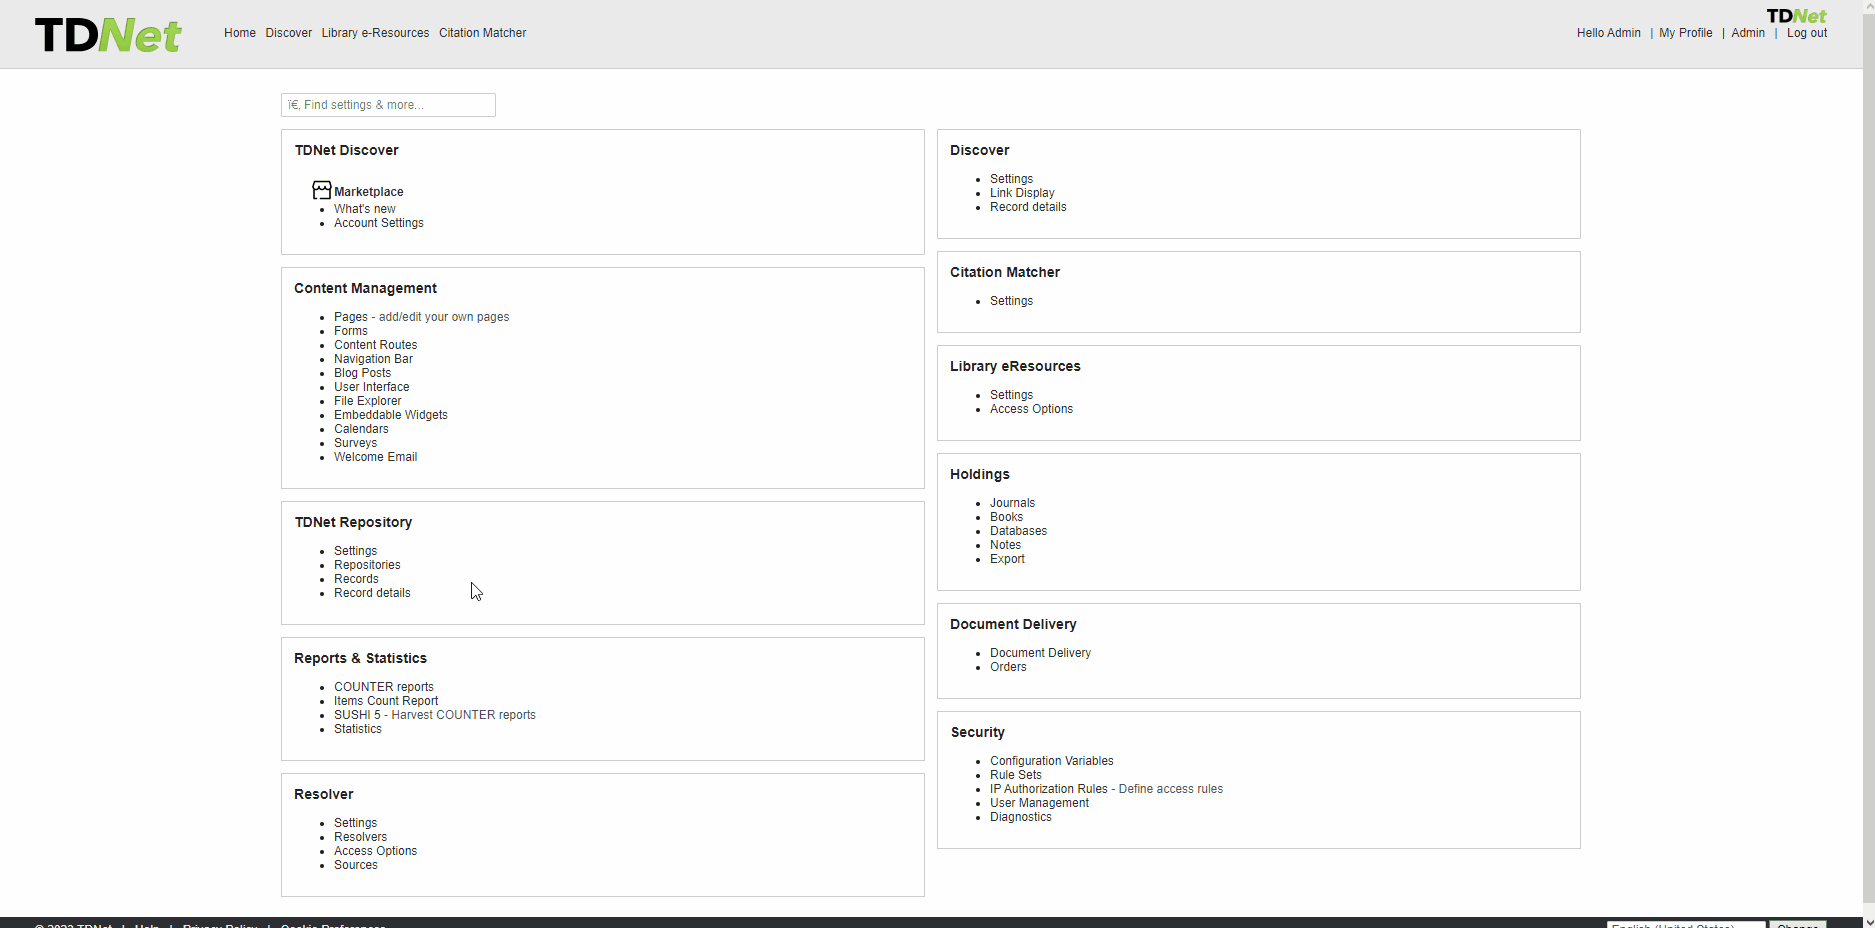Open the Forms link
The image size is (1875, 928).
351,331
